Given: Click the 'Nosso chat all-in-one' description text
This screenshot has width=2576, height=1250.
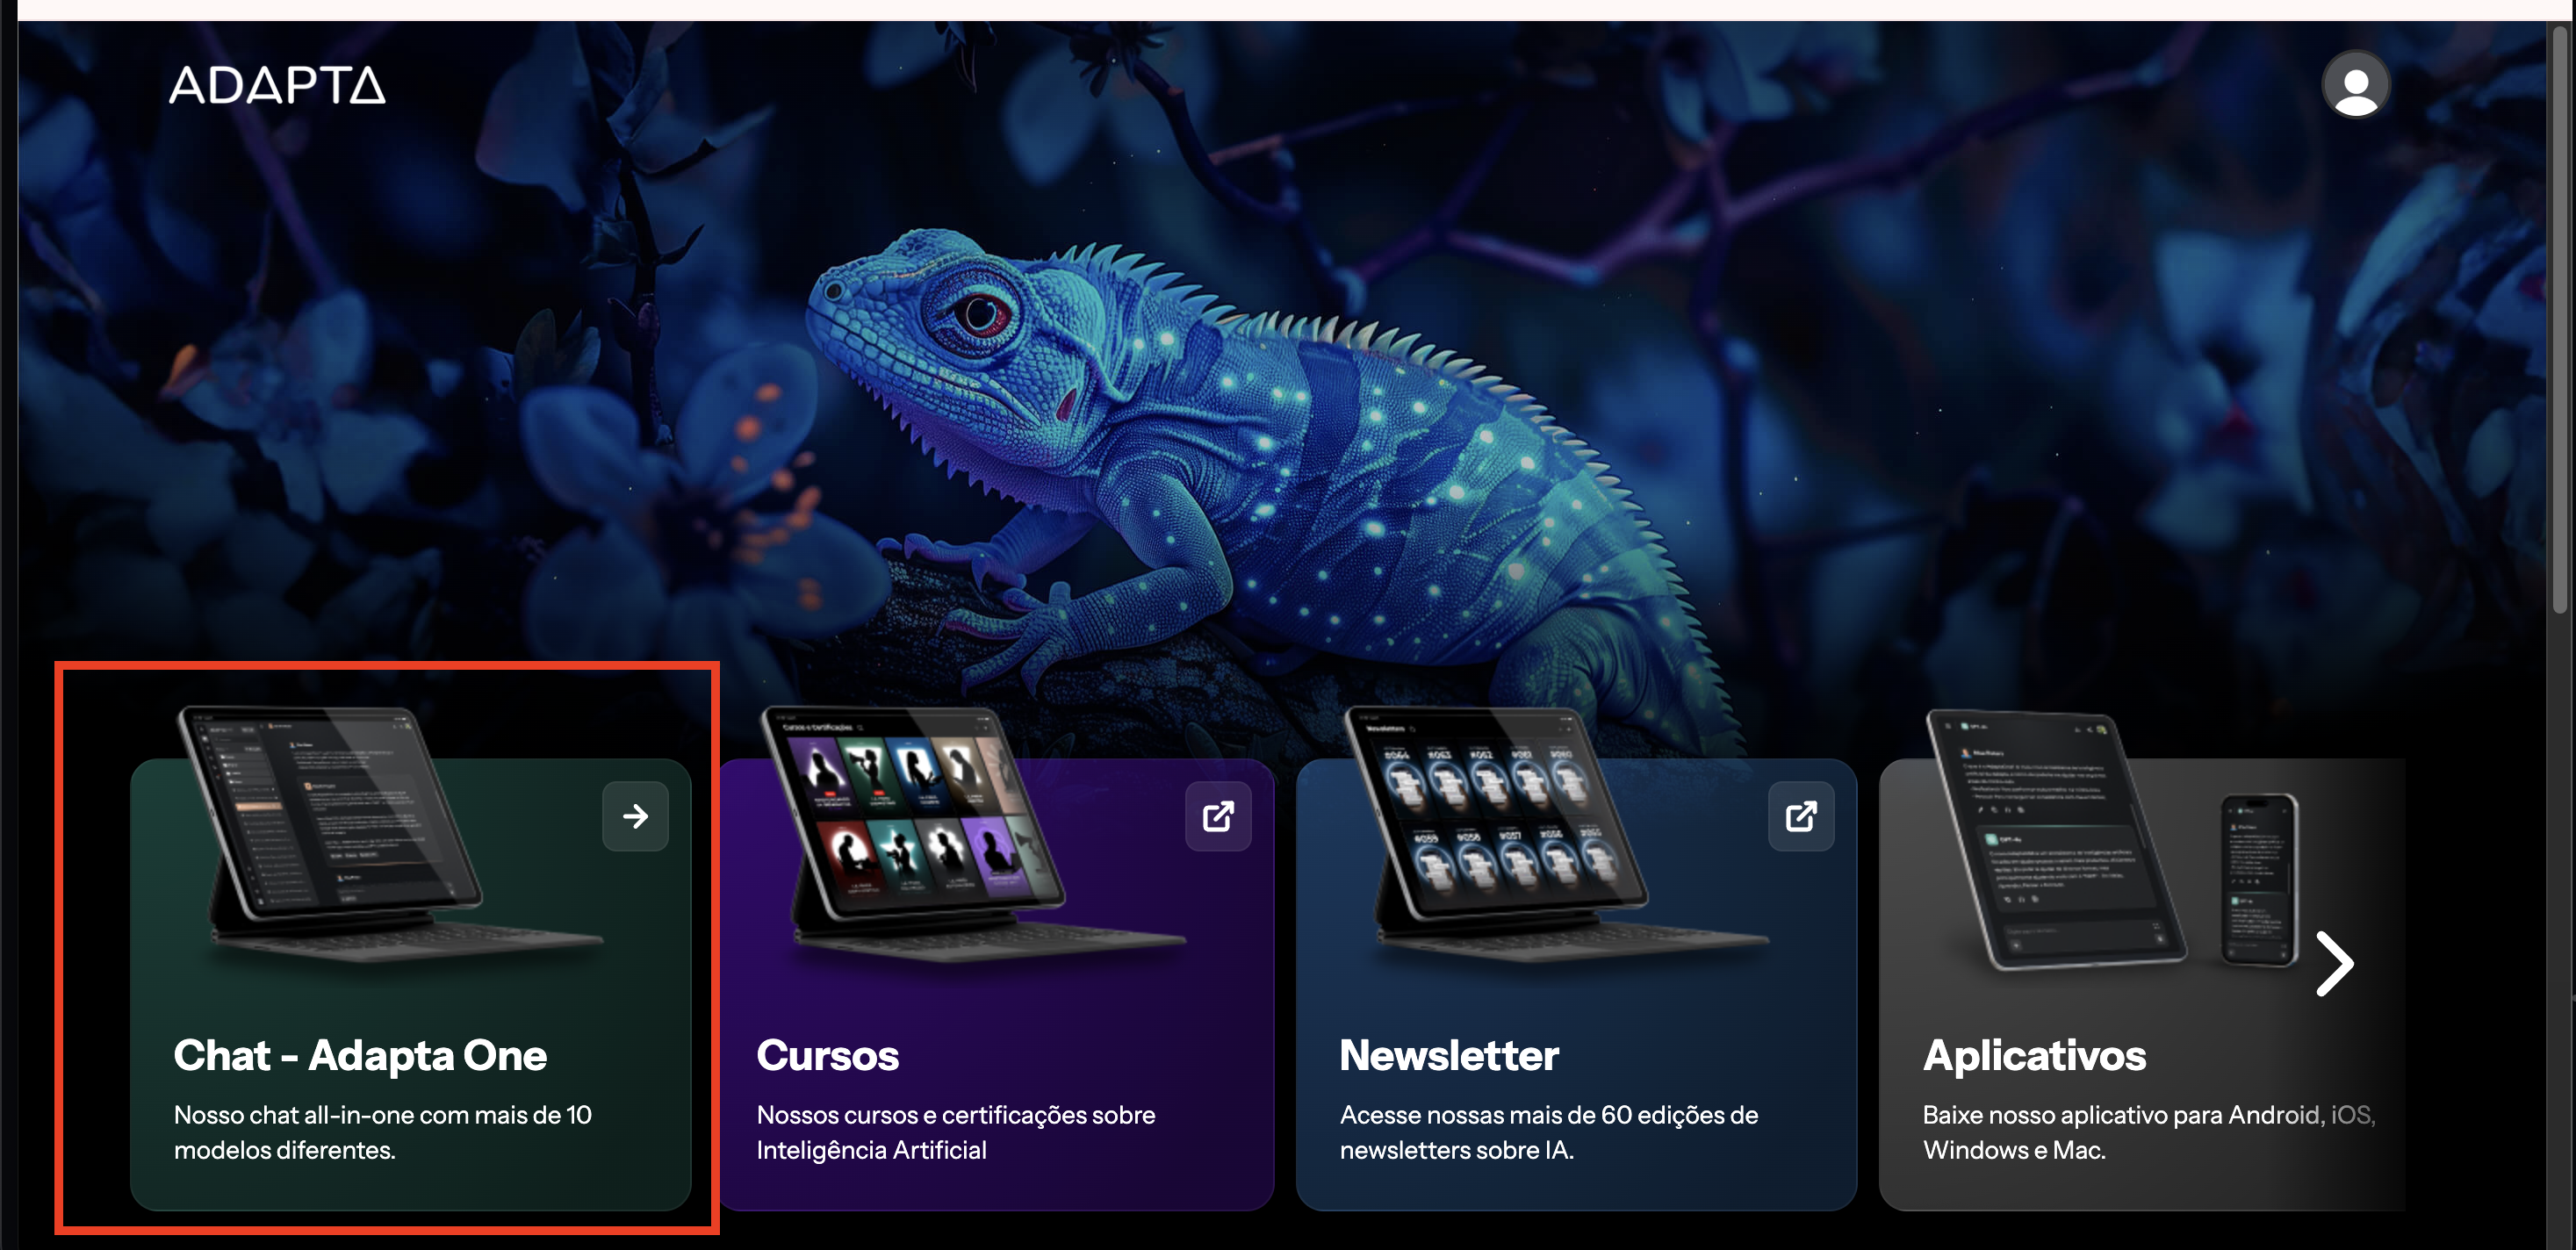Looking at the screenshot, I should tap(383, 1132).
